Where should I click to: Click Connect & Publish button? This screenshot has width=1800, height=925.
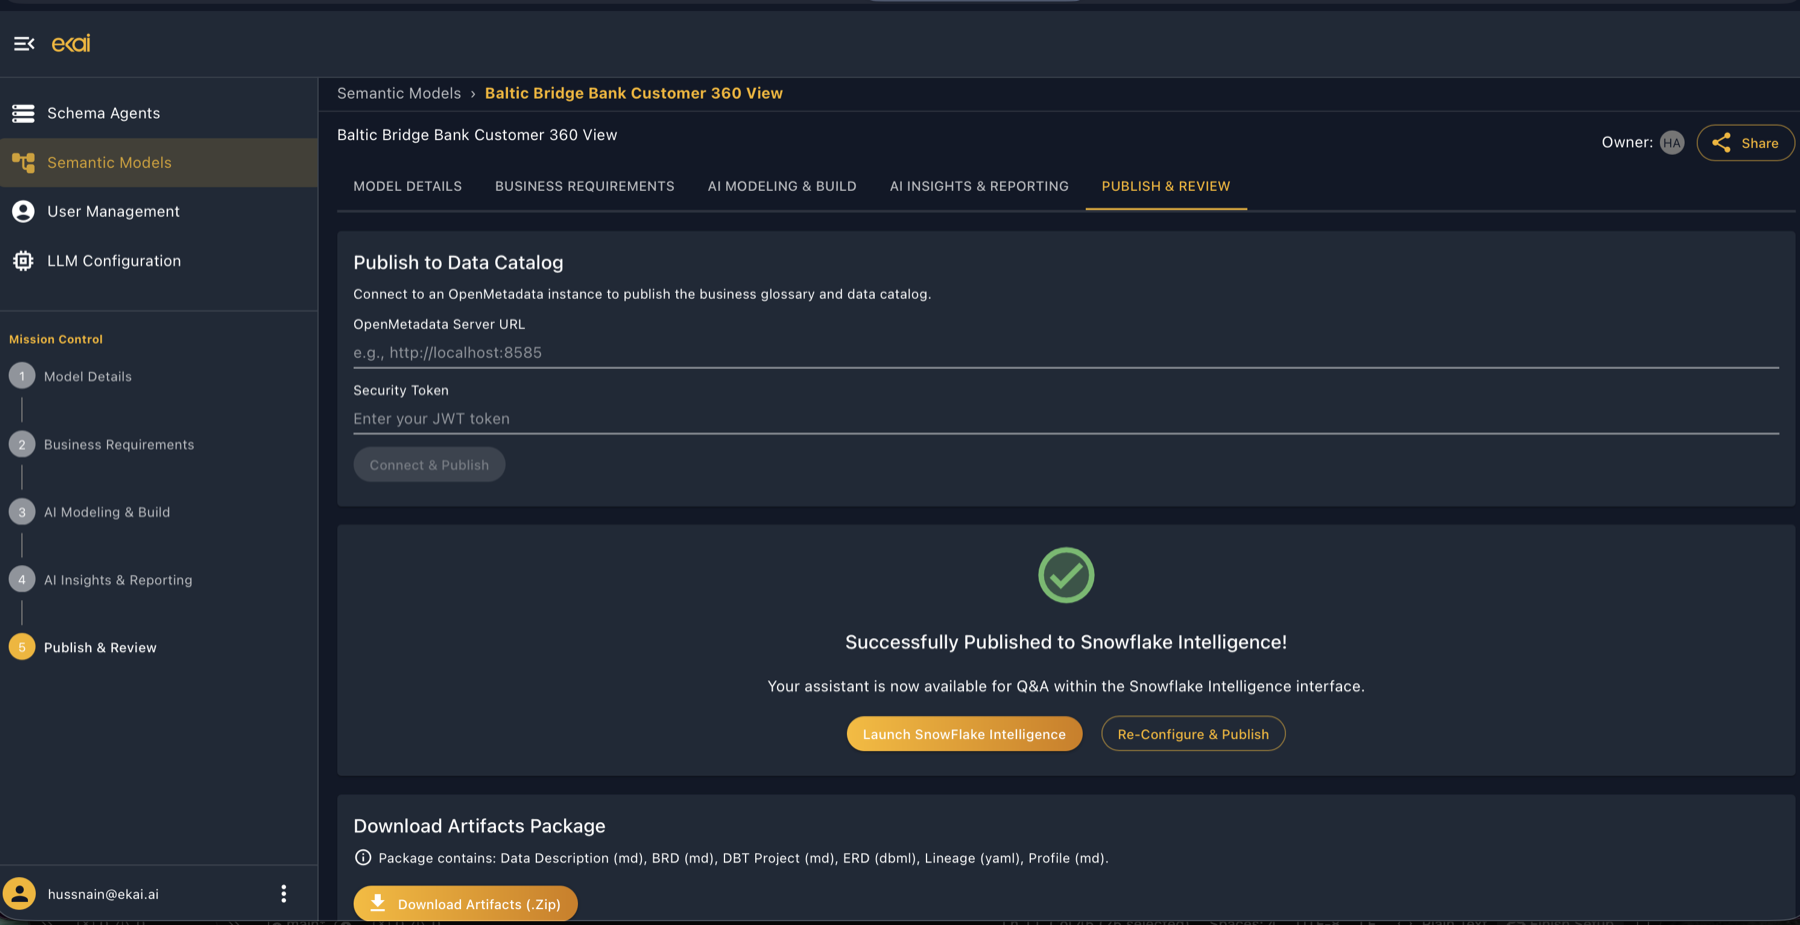click(x=429, y=465)
